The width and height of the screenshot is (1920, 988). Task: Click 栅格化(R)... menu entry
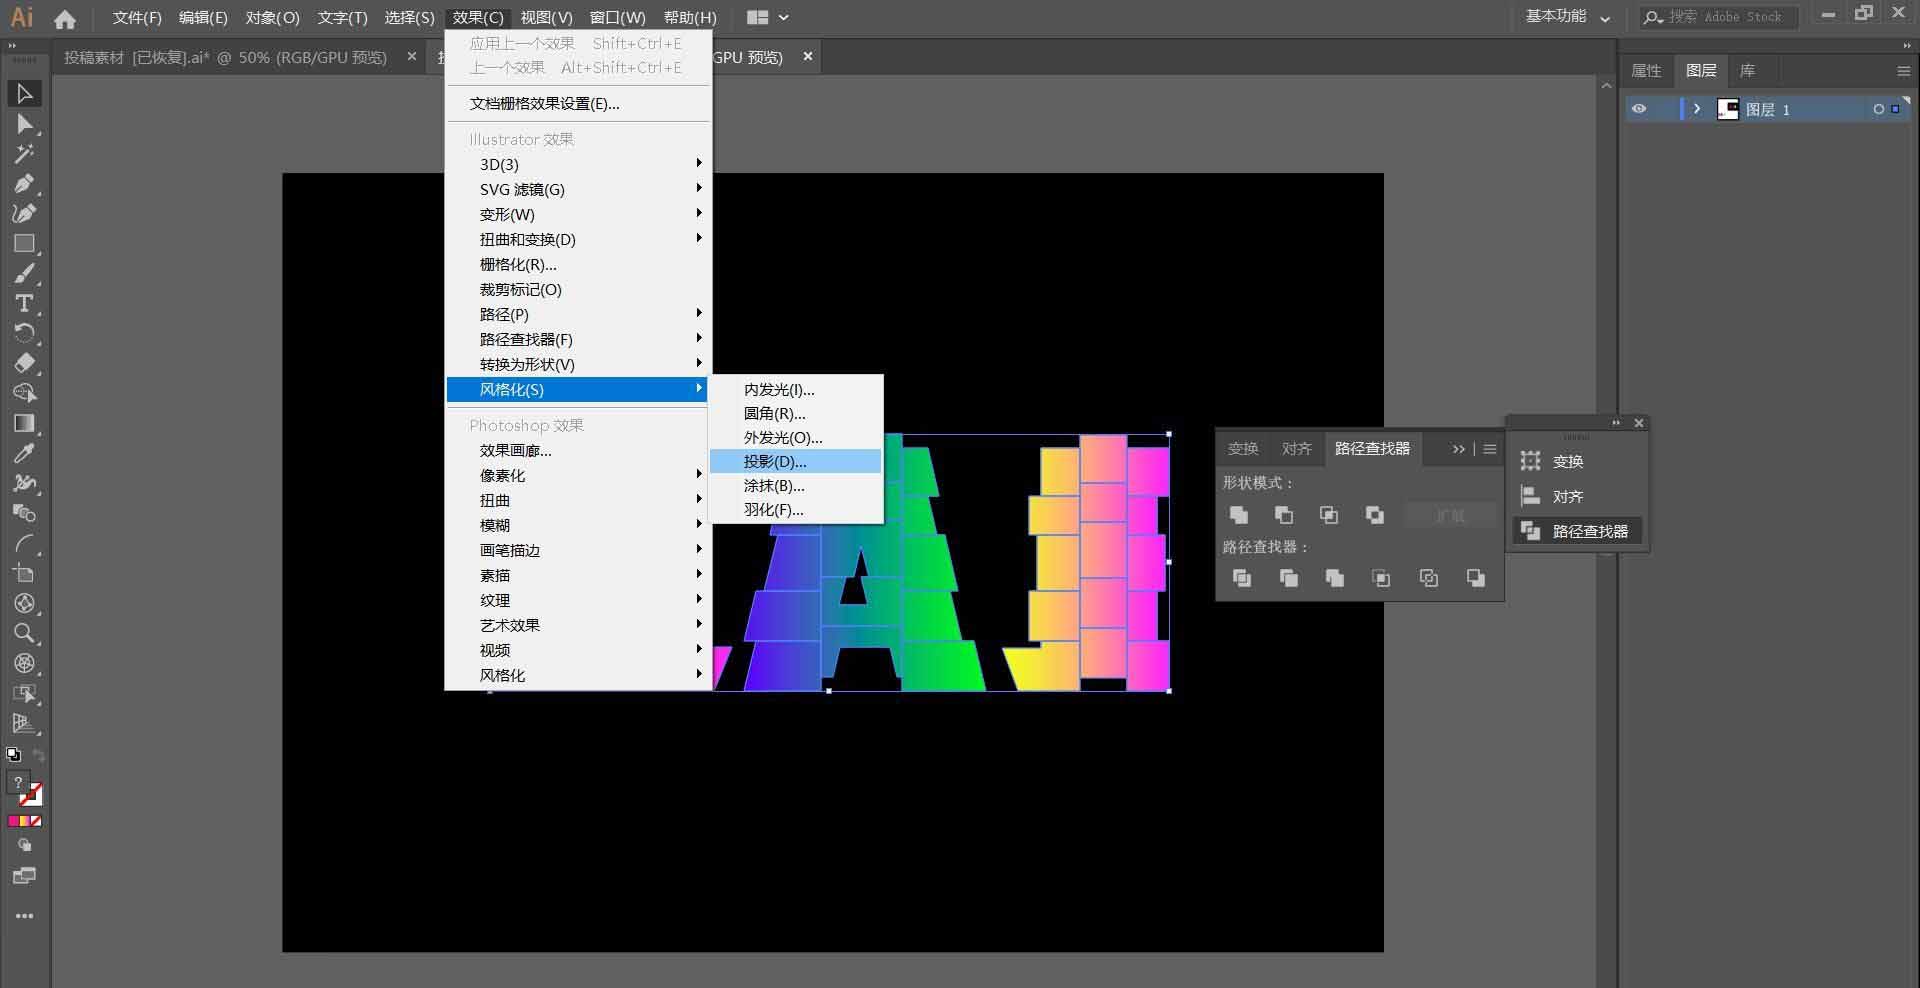[x=577, y=264]
